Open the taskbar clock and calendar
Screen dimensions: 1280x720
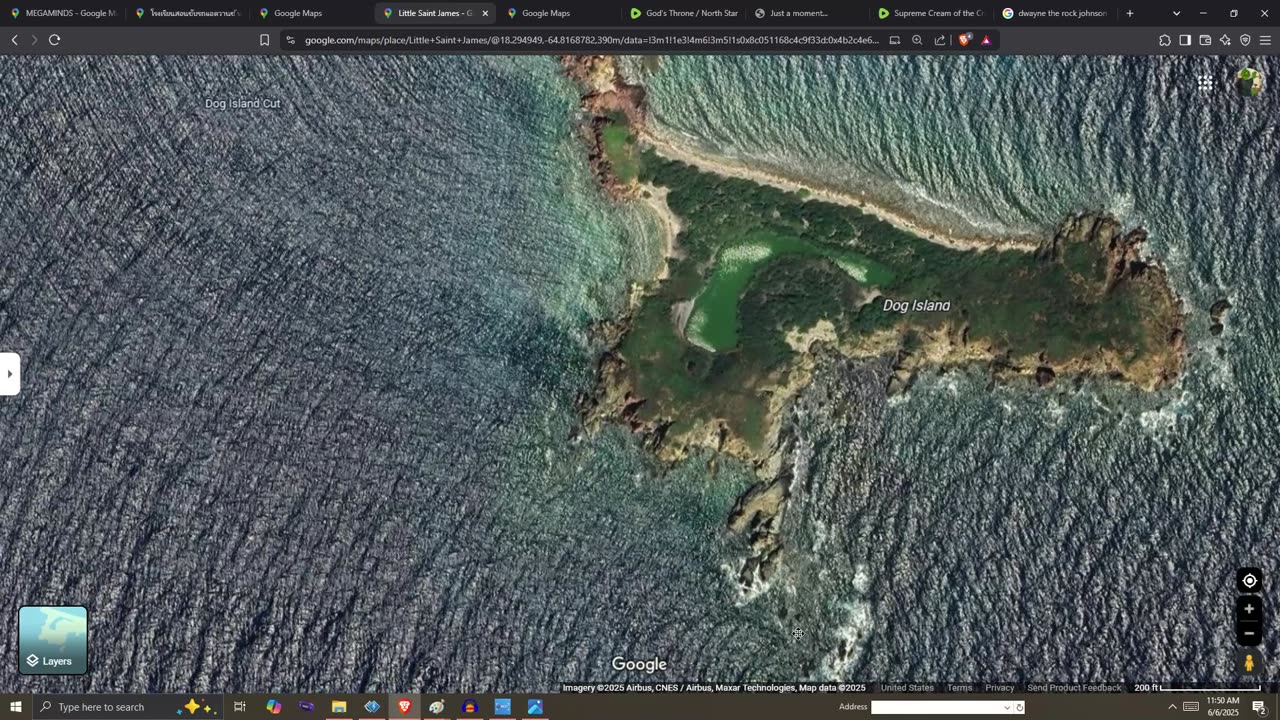(1223, 707)
